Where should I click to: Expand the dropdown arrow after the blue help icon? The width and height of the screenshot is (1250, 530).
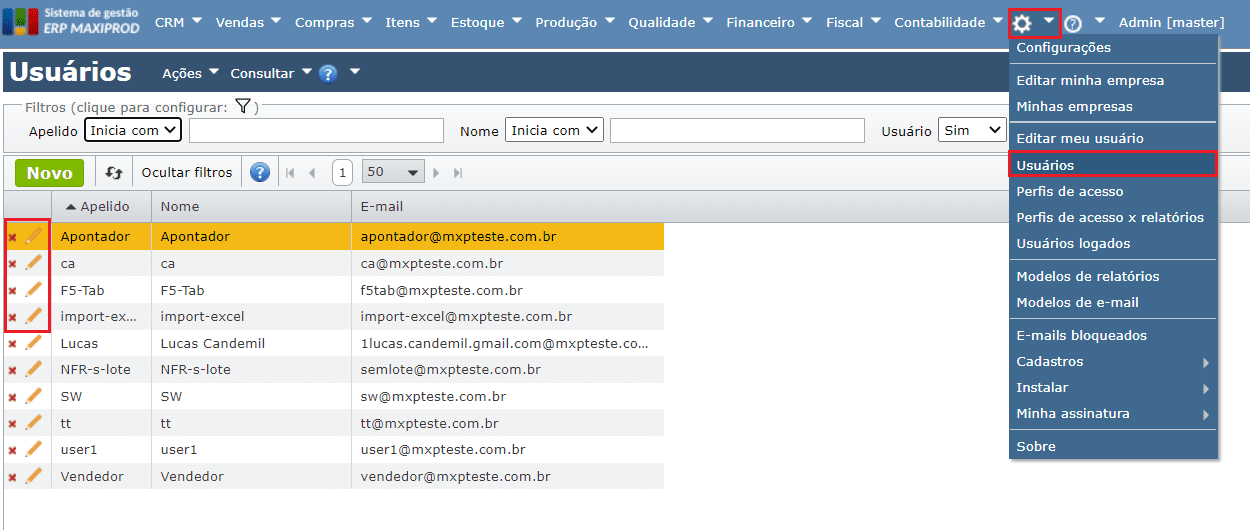355,72
